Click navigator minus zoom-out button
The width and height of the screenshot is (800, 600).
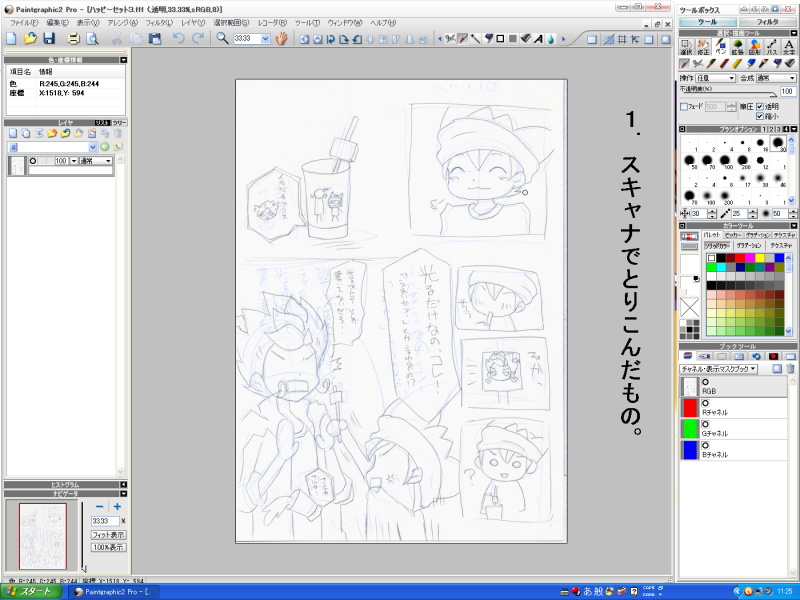click(x=100, y=507)
